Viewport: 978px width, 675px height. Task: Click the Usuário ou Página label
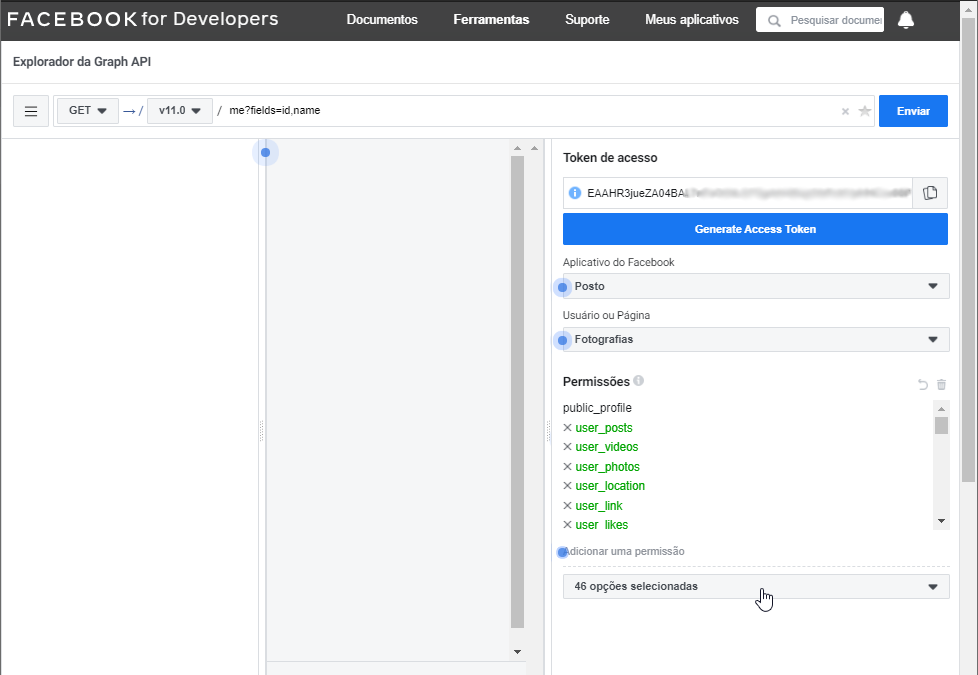(606, 316)
